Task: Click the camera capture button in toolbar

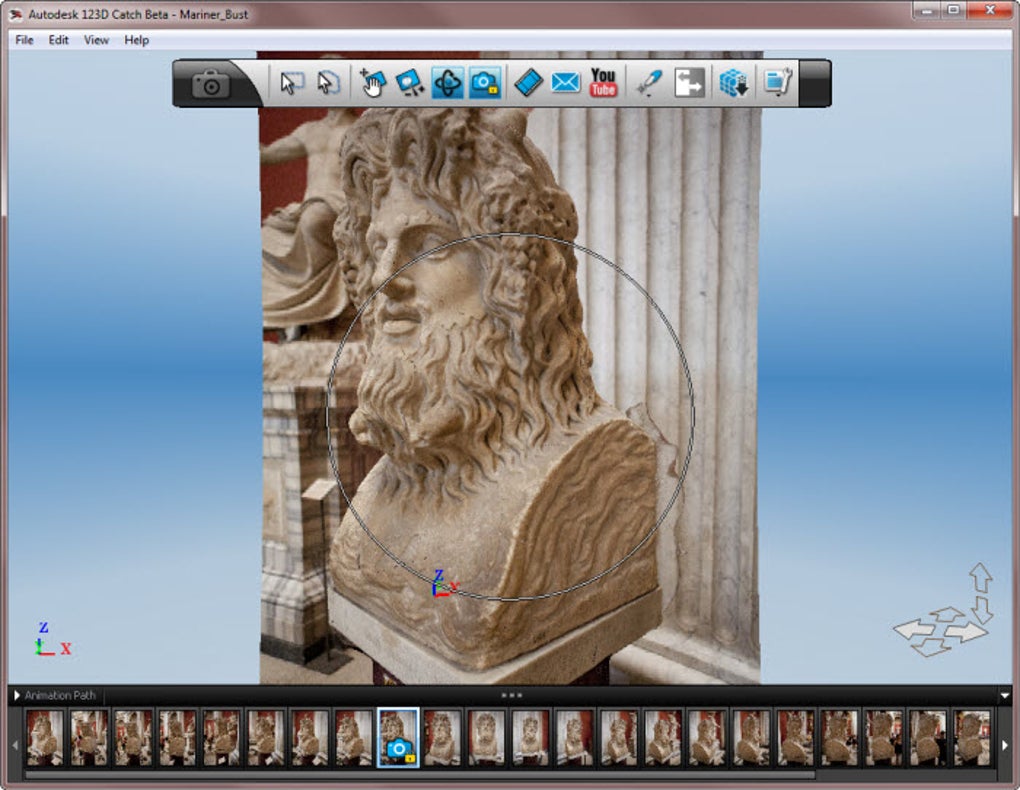Action: (211, 84)
